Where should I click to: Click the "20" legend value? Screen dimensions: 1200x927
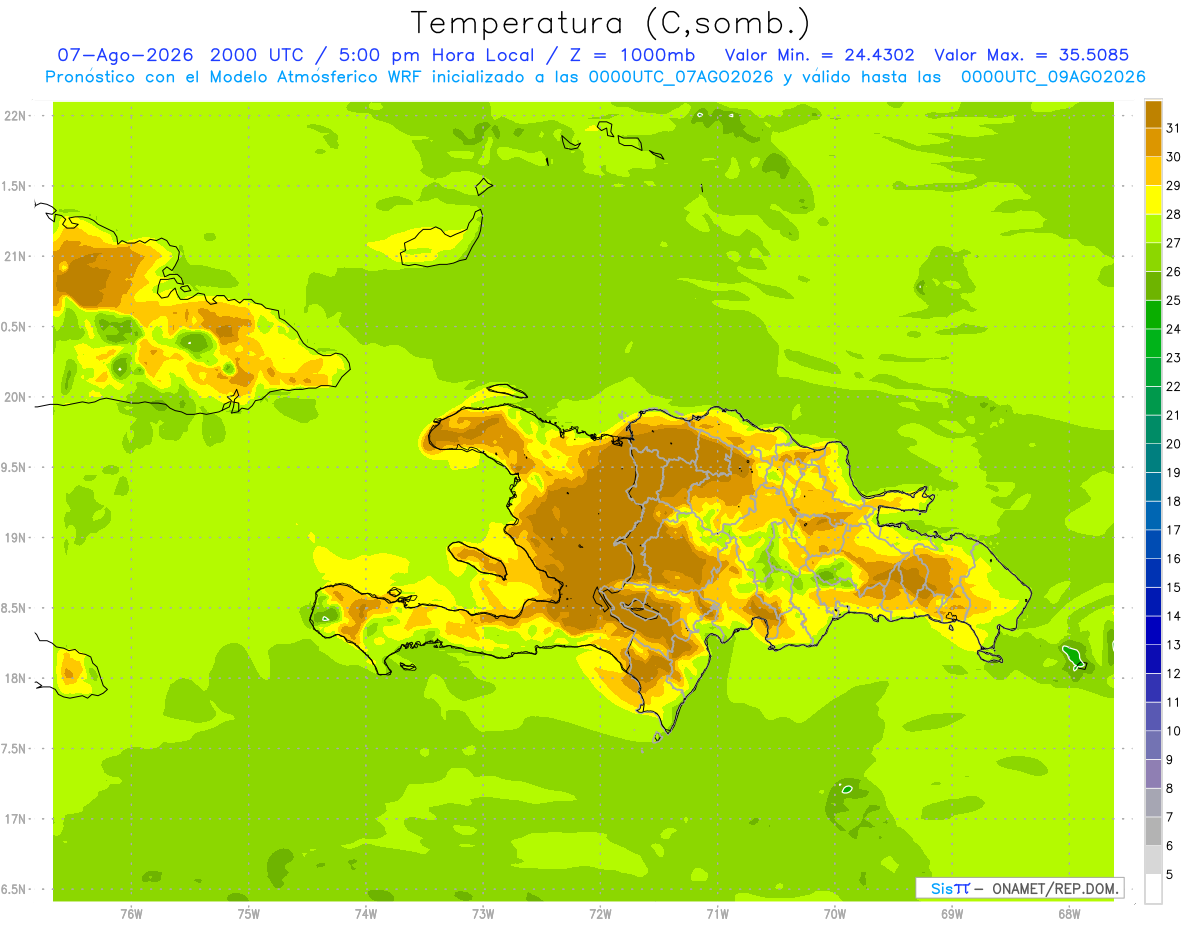pos(1174,444)
